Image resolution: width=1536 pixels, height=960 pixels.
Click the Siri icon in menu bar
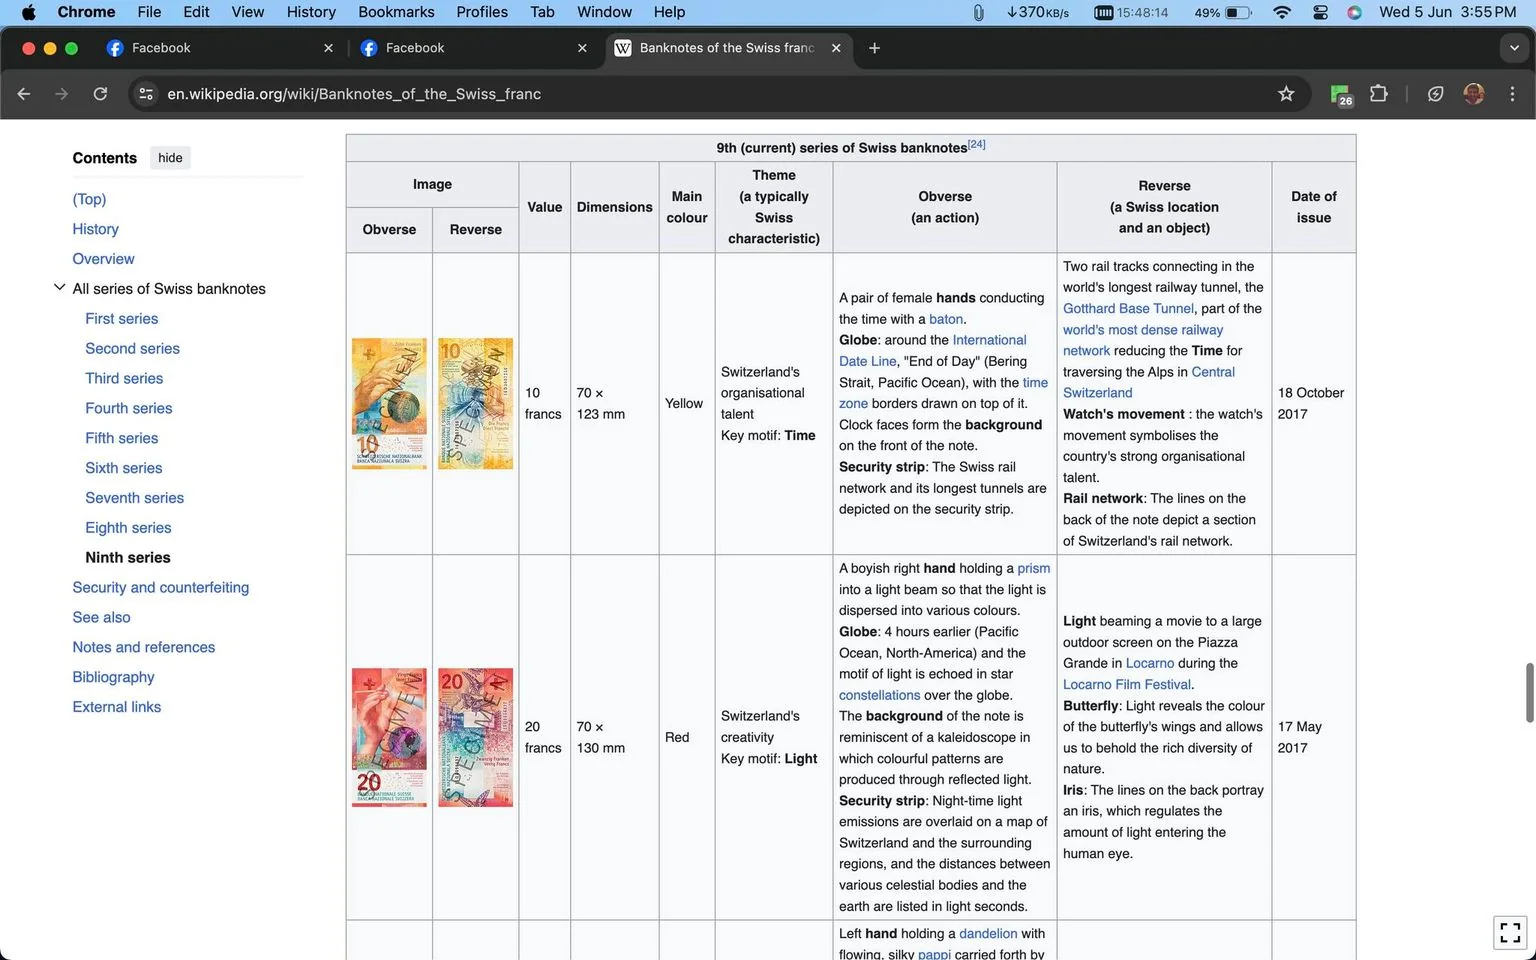coord(1354,12)
